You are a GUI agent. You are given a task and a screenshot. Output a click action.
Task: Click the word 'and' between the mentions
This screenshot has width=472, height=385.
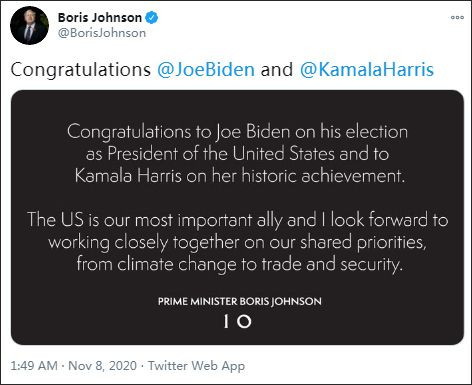277,70
